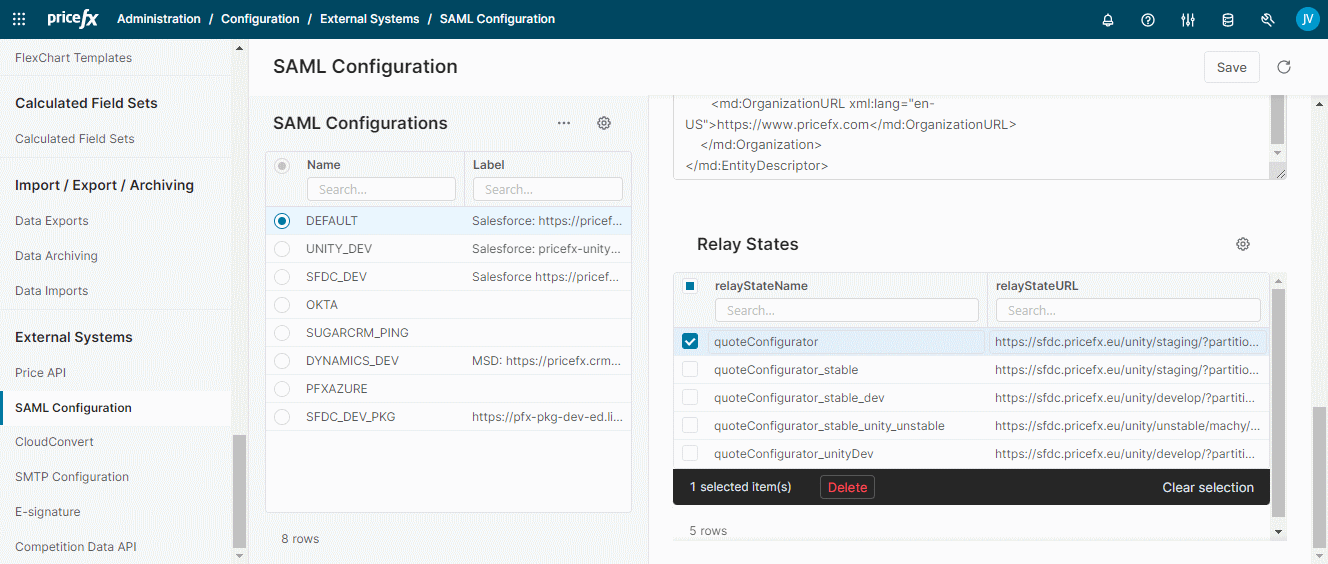
Task: Check the quoteConfigurator_unityDev checkbox
Action: coord(690,454)
